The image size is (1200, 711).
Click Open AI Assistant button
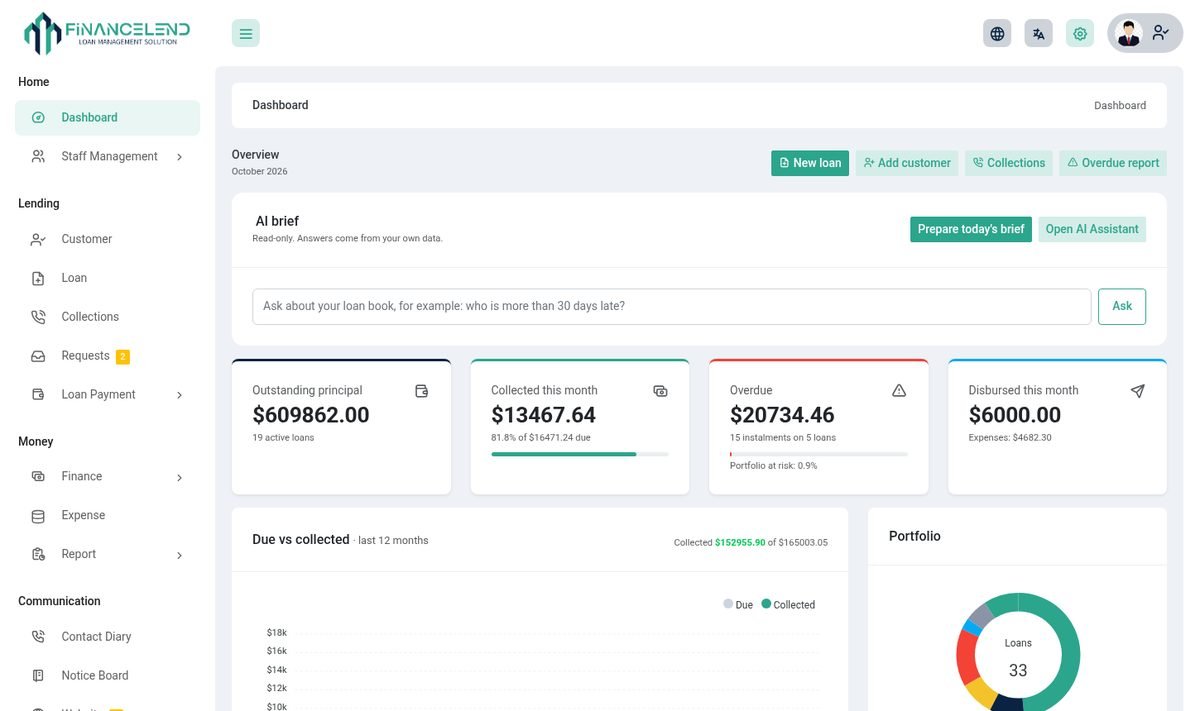[1092, 229]
